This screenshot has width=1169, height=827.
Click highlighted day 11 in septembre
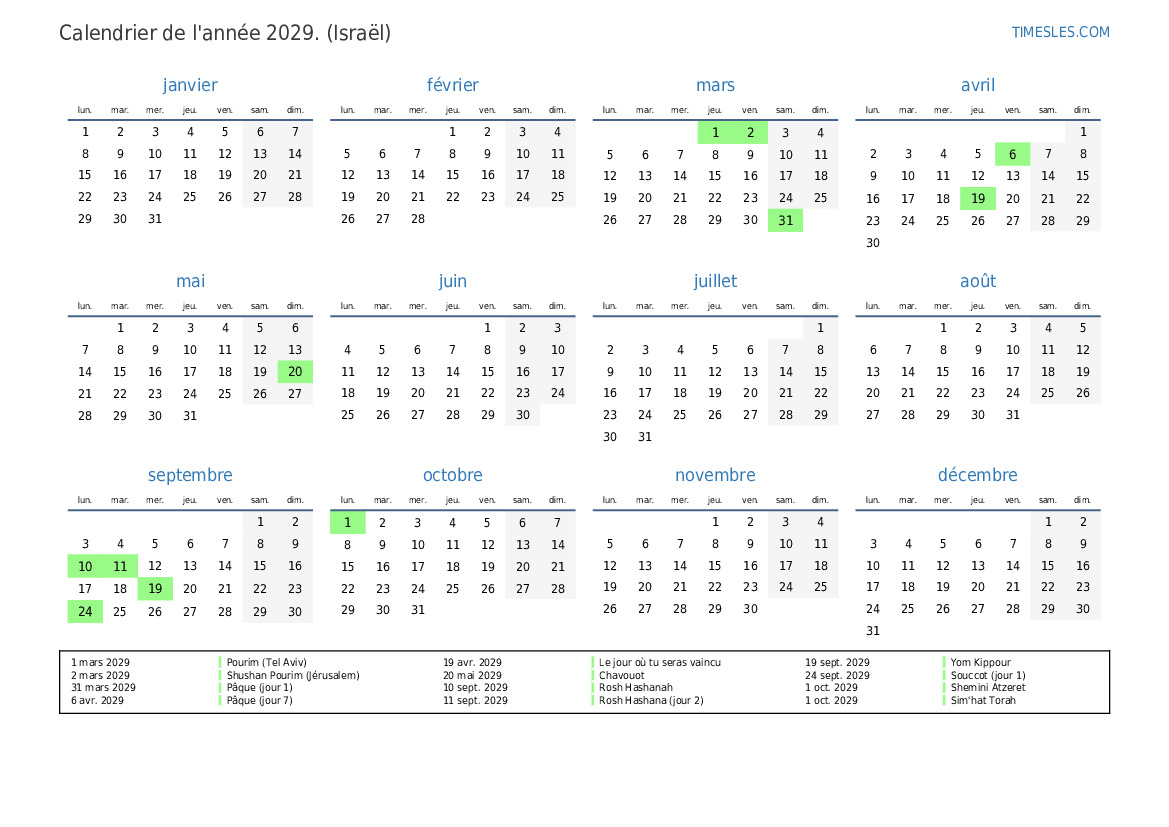120,566
